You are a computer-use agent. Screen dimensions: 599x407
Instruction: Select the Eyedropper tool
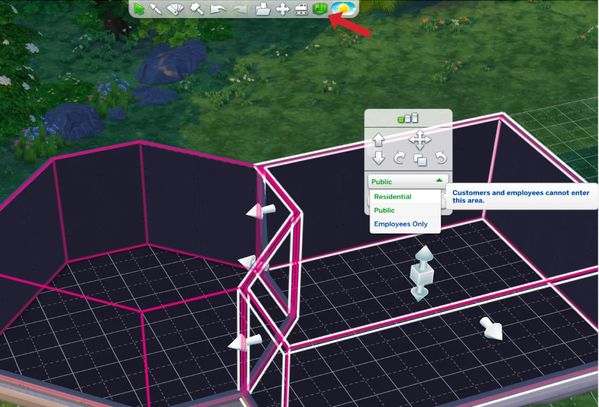155,8
